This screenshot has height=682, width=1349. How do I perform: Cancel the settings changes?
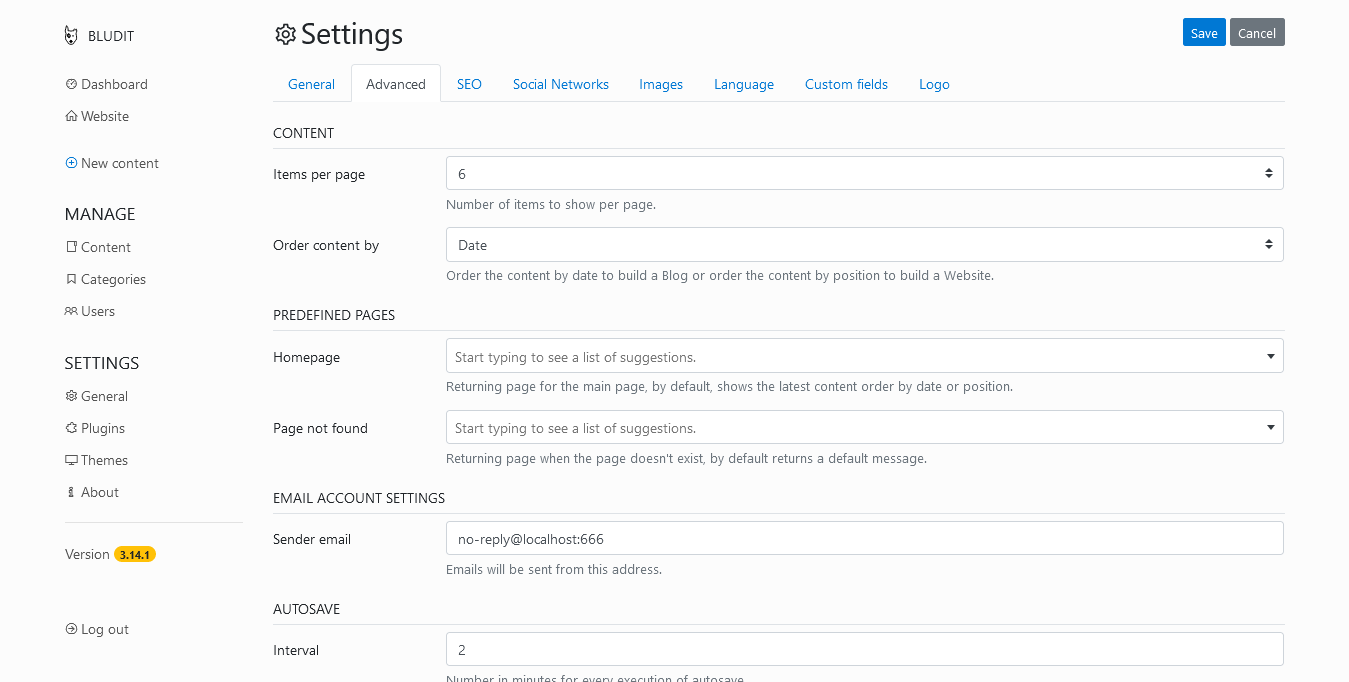pyautogui.click(x=1257, y=33)
